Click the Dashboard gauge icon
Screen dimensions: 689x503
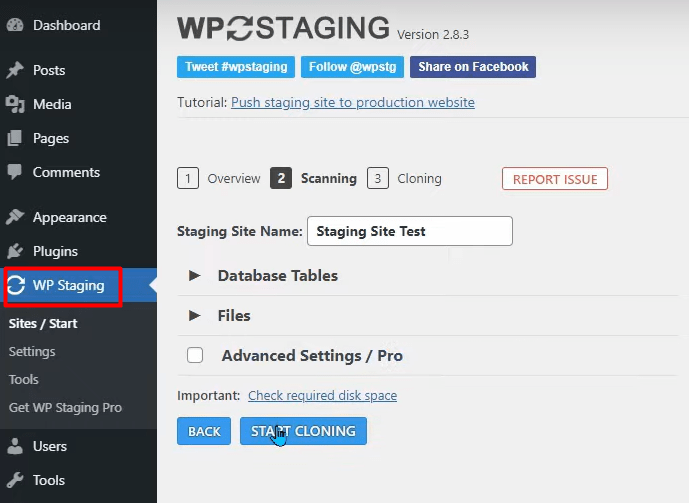(15, 25)
